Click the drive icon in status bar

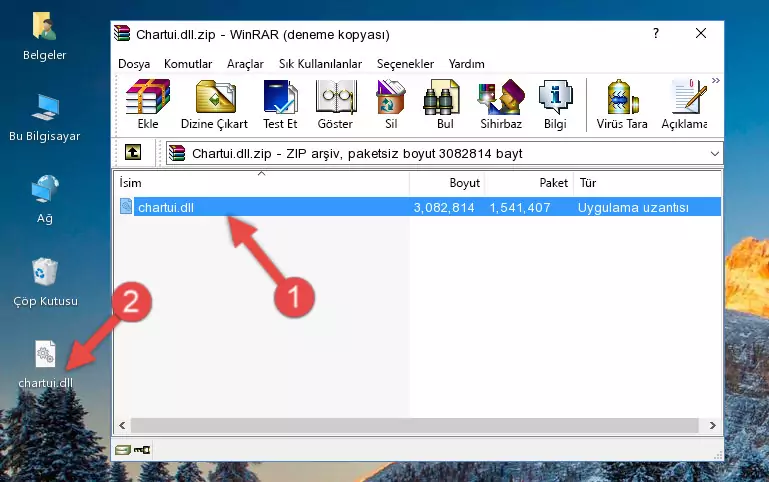click(123, 449)
